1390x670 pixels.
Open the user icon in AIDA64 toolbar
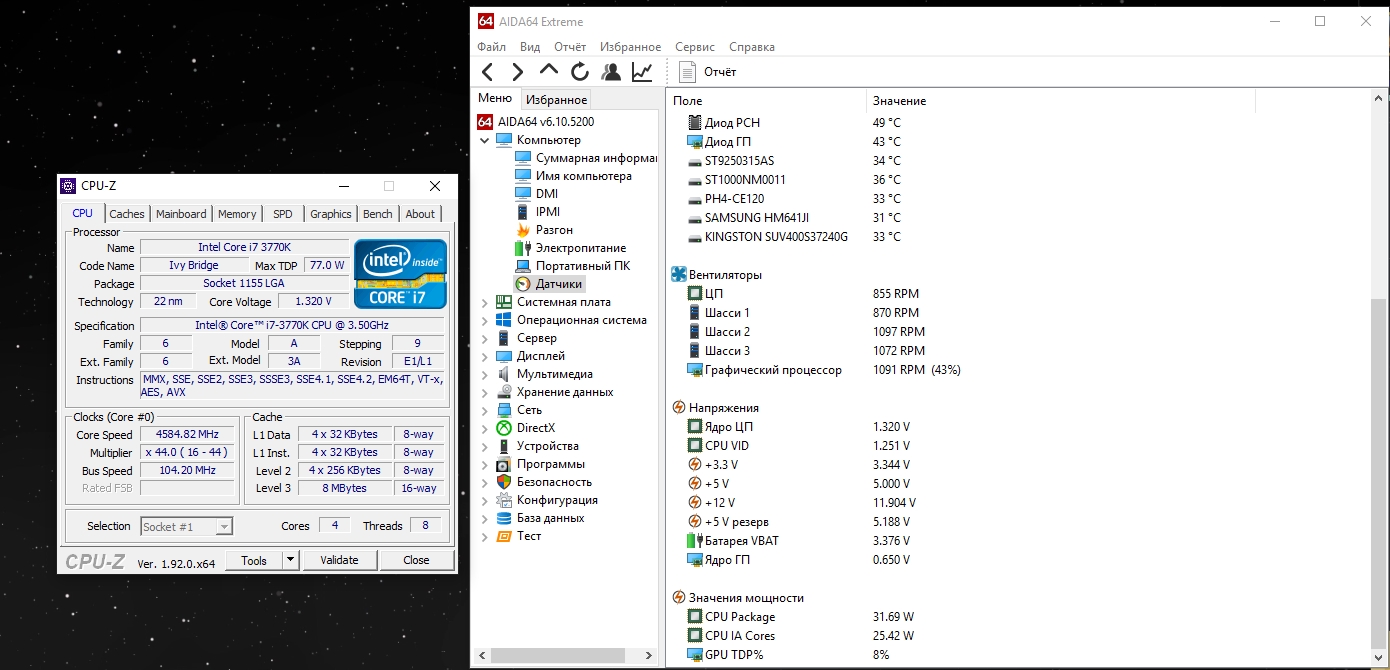tap(611, 72)
